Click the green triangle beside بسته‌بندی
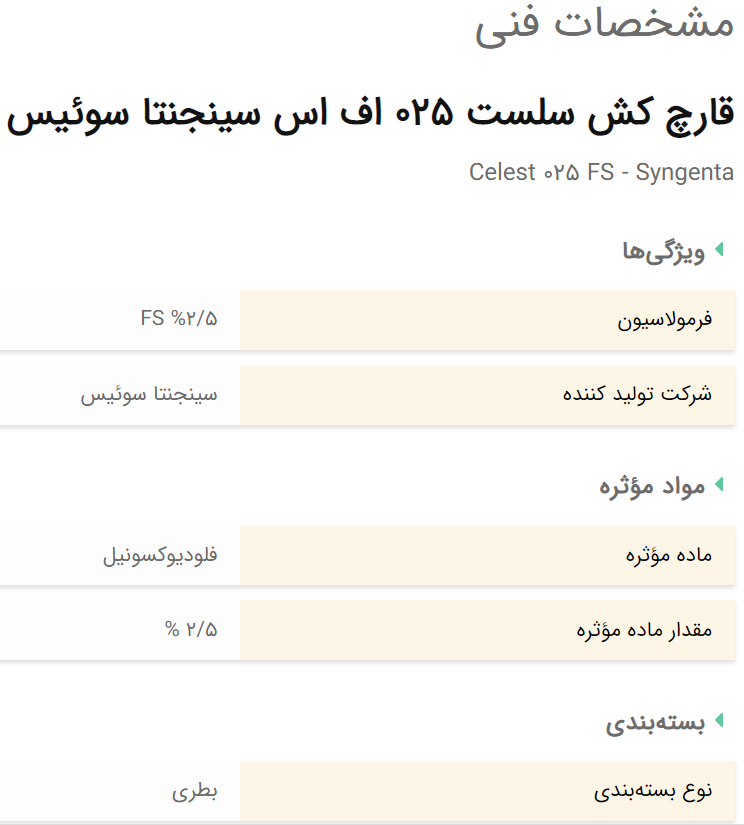This screenshot has height=825, width=744. pos(720,720)
